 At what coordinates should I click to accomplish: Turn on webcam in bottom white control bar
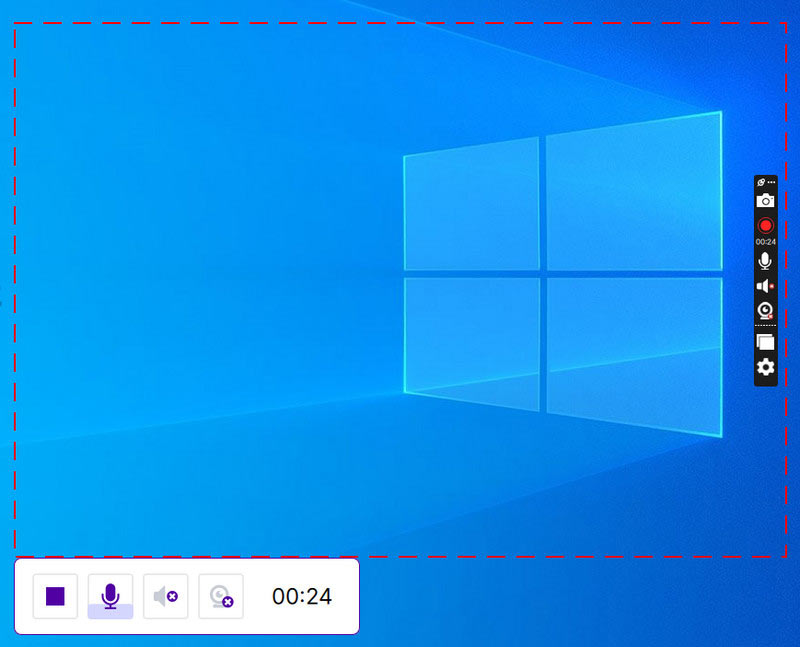coord(221,597)
